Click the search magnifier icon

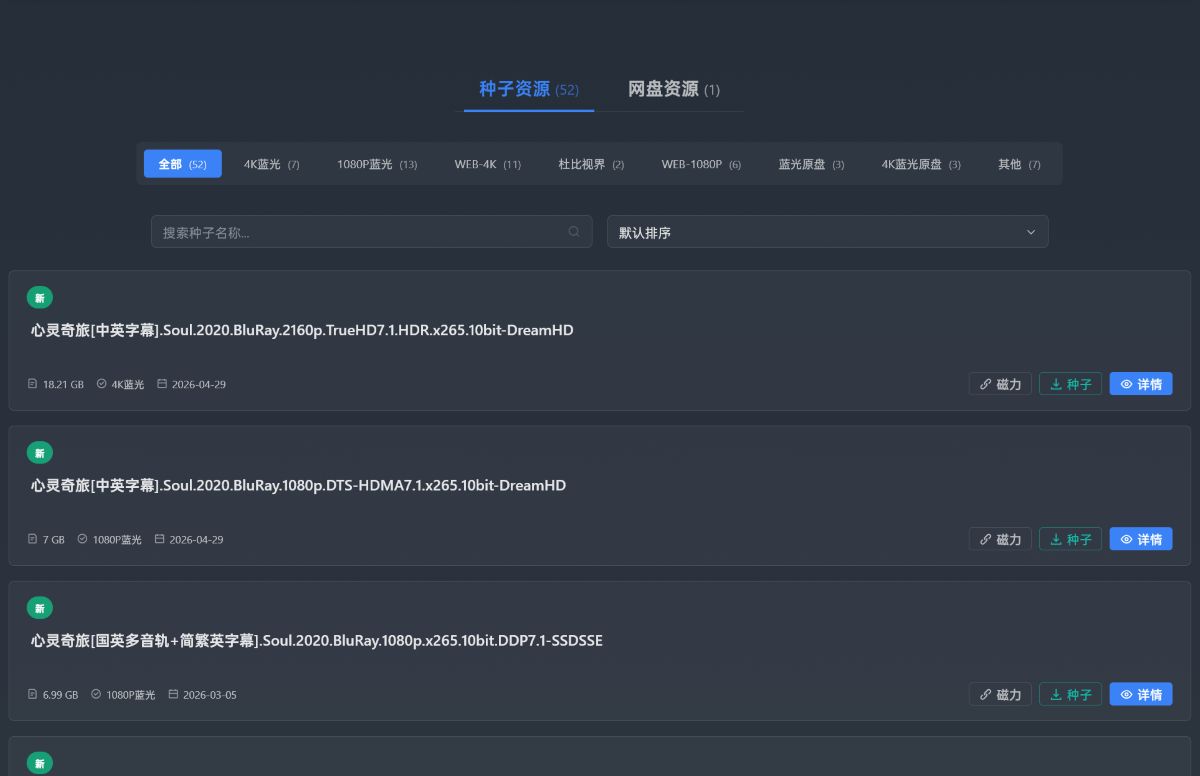(574, 232)
